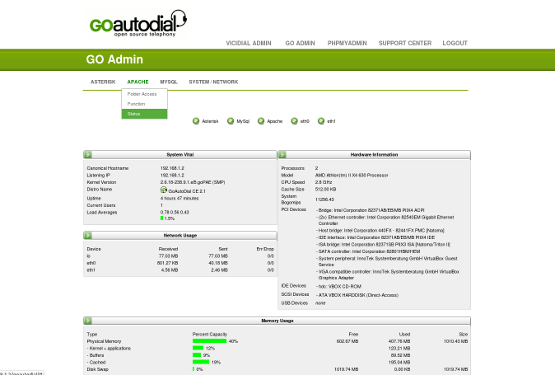Go to VICIDIAL ADMIN

[x=248, y=43]
